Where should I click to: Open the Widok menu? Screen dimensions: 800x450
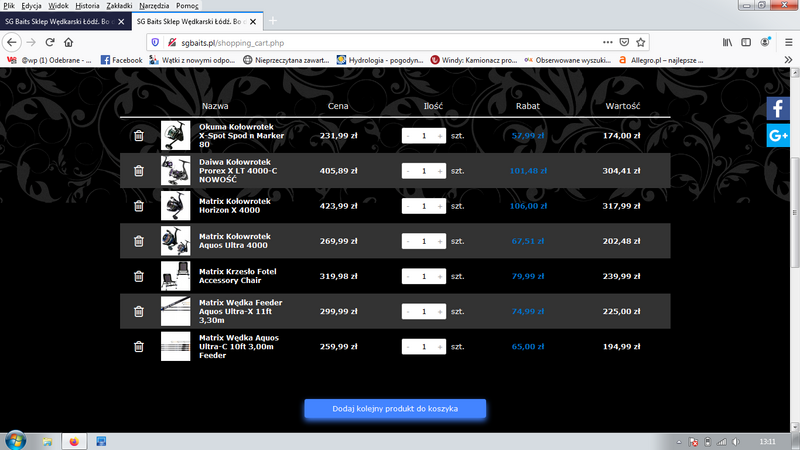pyautogui.click(x=58, y=6)
